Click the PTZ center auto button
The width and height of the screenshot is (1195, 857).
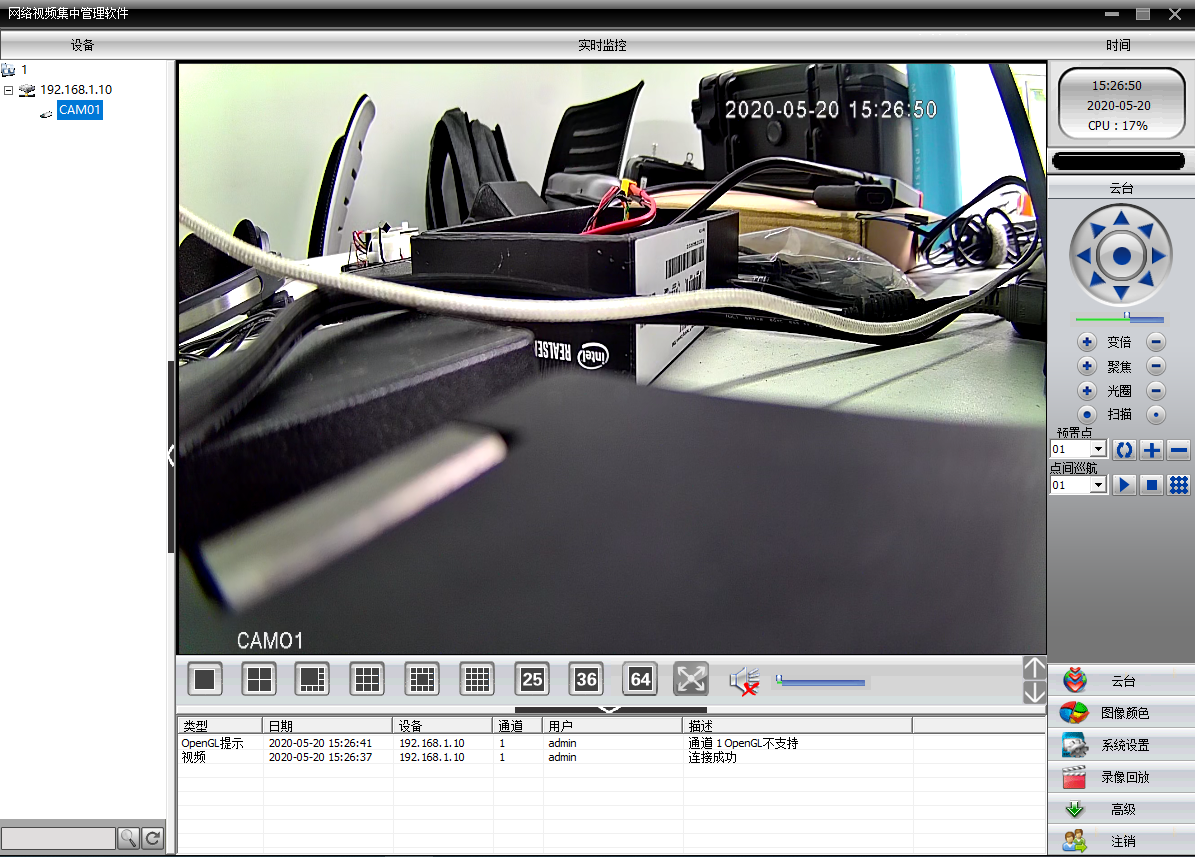click(x=1121, y=256)
